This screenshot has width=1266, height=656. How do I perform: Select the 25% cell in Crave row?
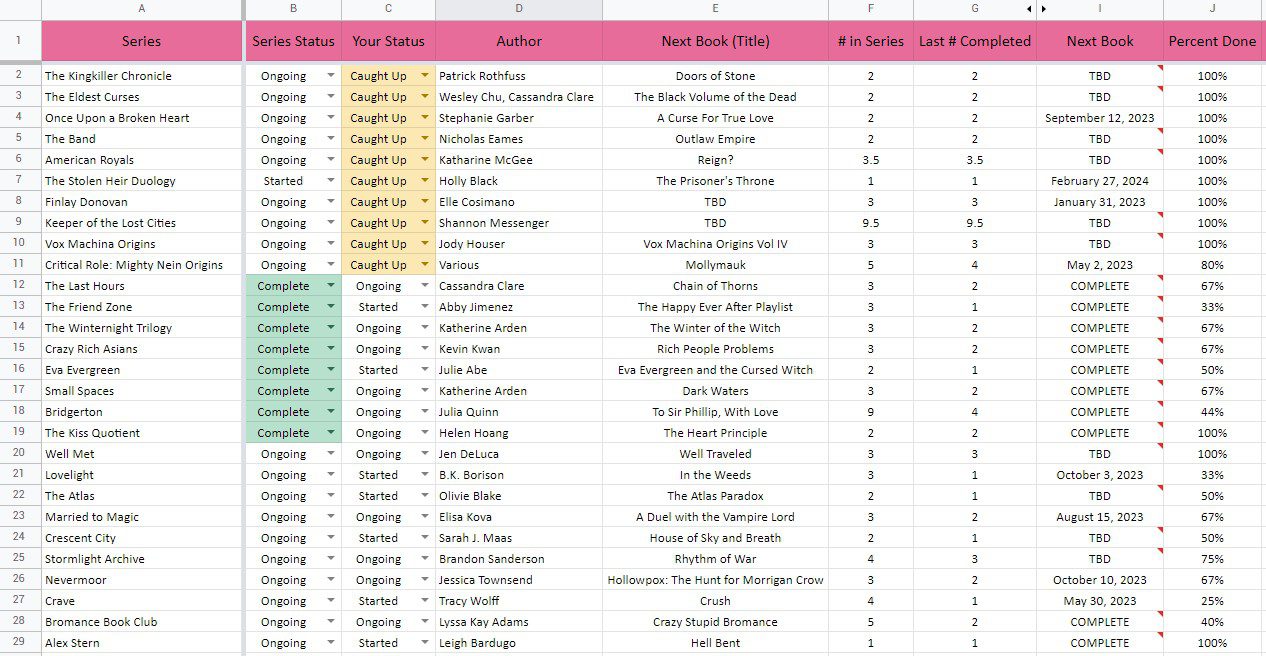1212,601
